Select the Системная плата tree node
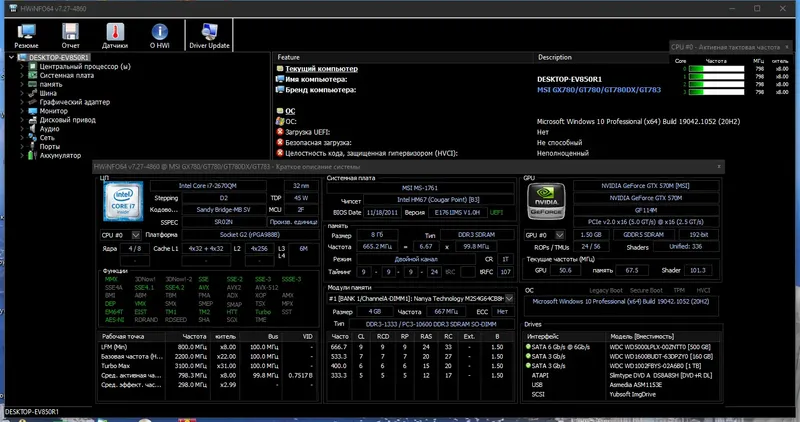This screenshot has height=422, width=800. 66,75
